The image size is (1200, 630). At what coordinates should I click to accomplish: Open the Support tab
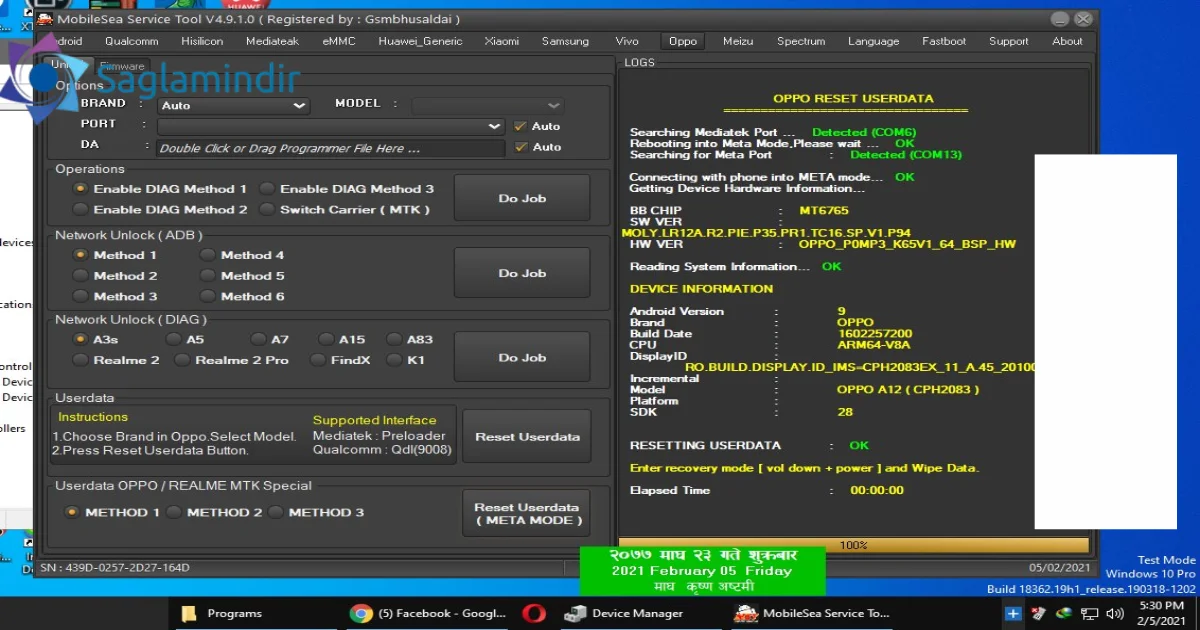point(1008,41)
